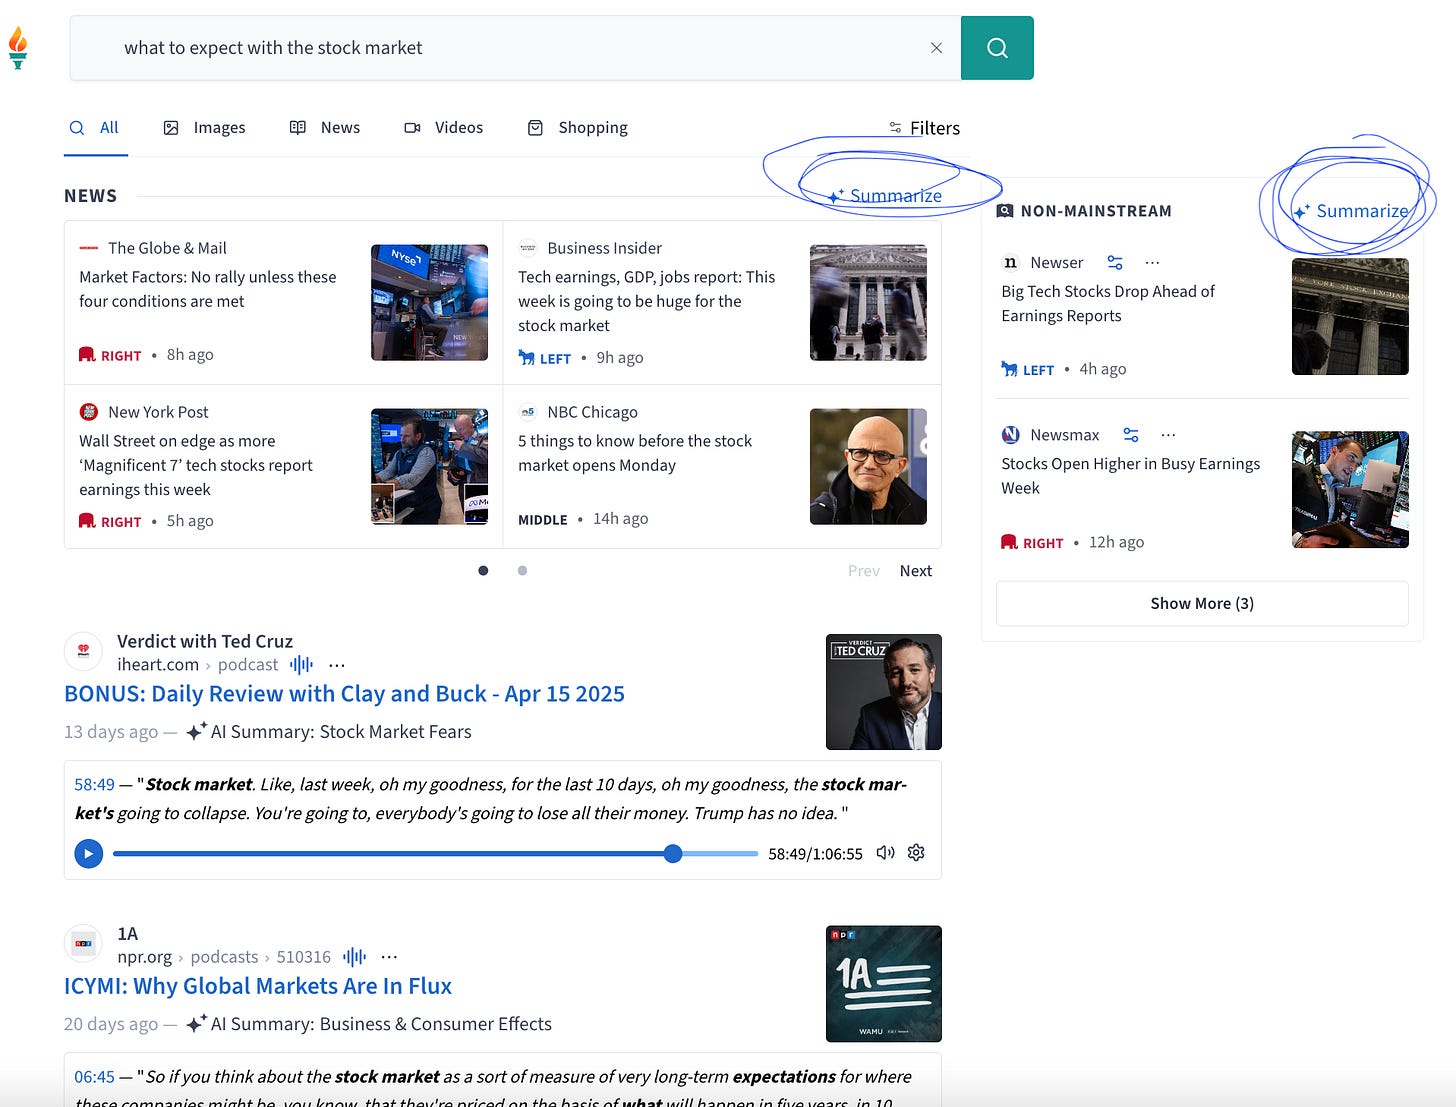Image resolution: width=1456 pixels, height=1107 pixels.
Task: Click the filter sliders icon beside Newser
Action: tap(1115, 262)
